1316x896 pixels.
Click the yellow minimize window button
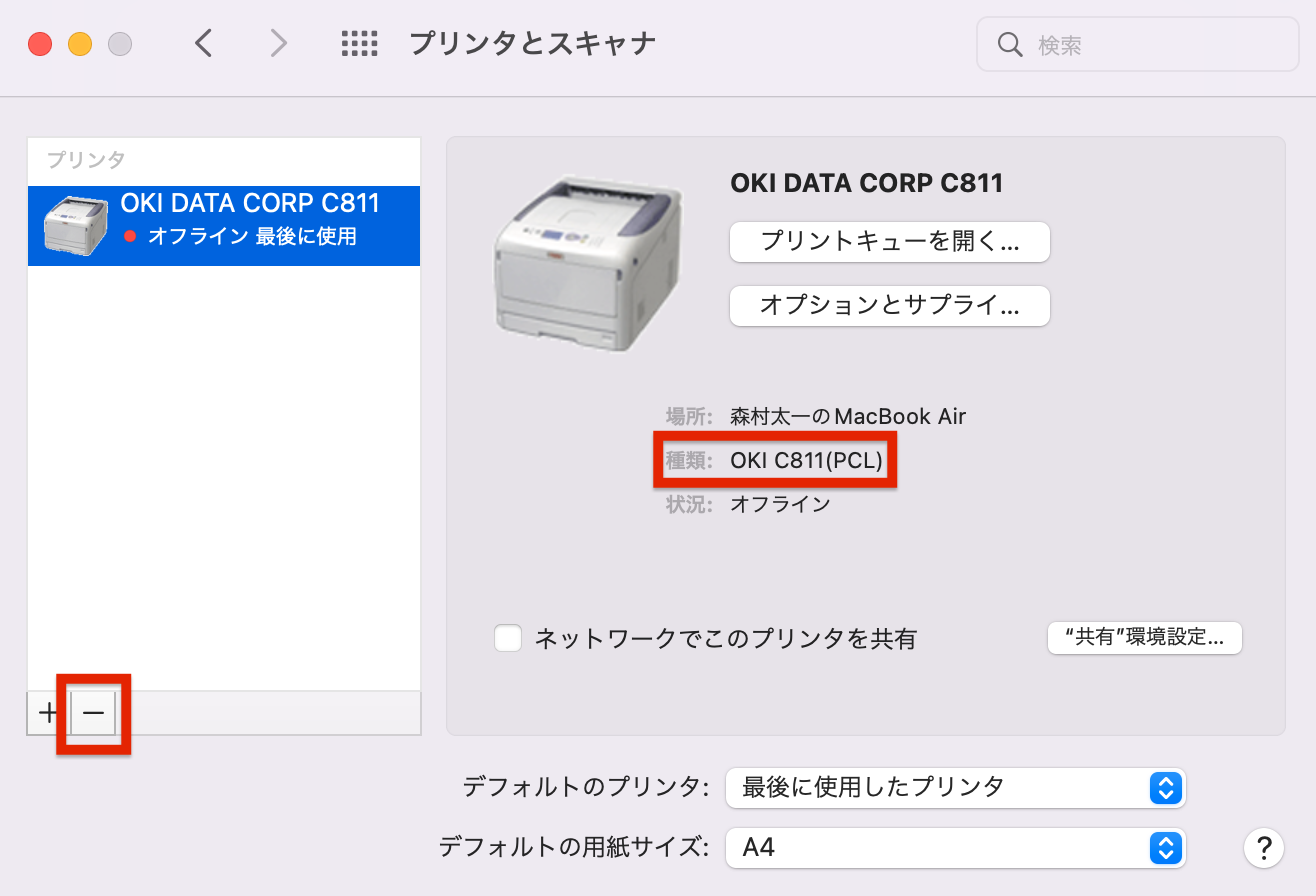coord(80,44)
